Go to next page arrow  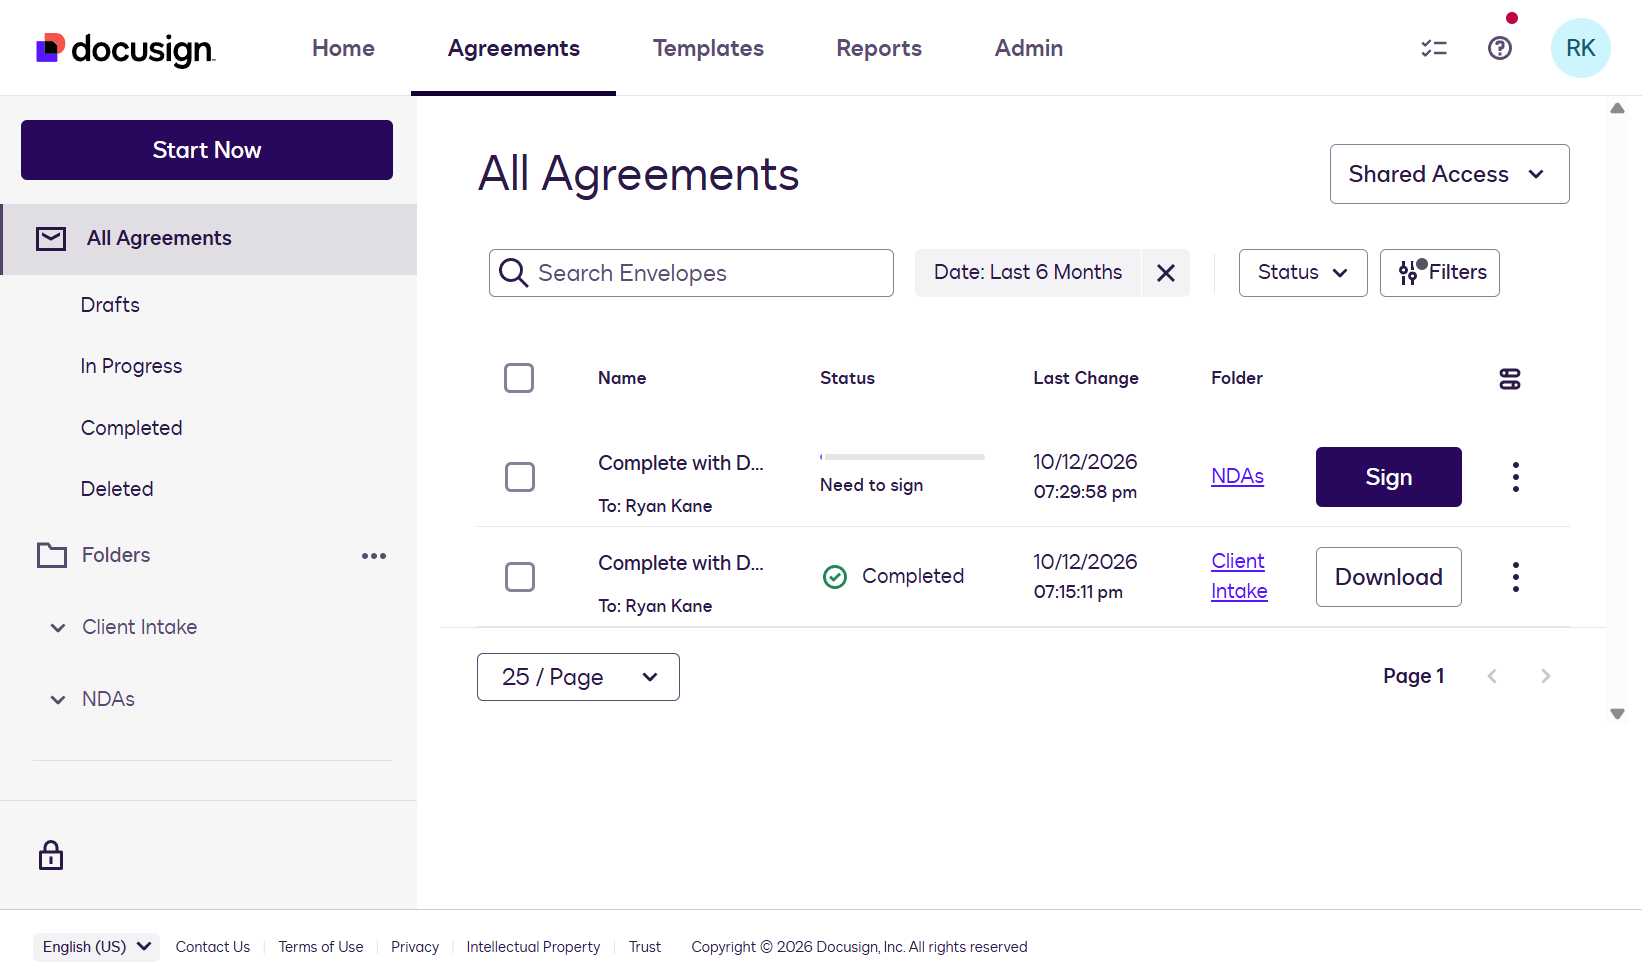1546,676
